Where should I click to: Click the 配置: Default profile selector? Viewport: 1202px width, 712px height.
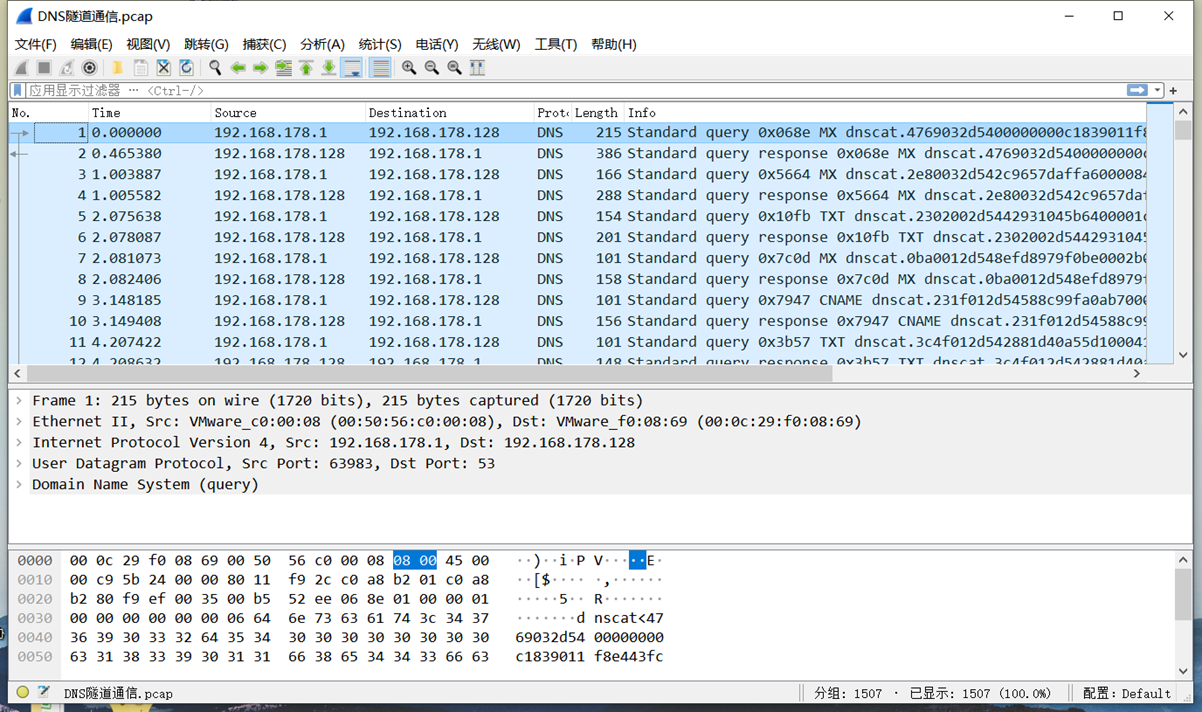coord(1126,693)
